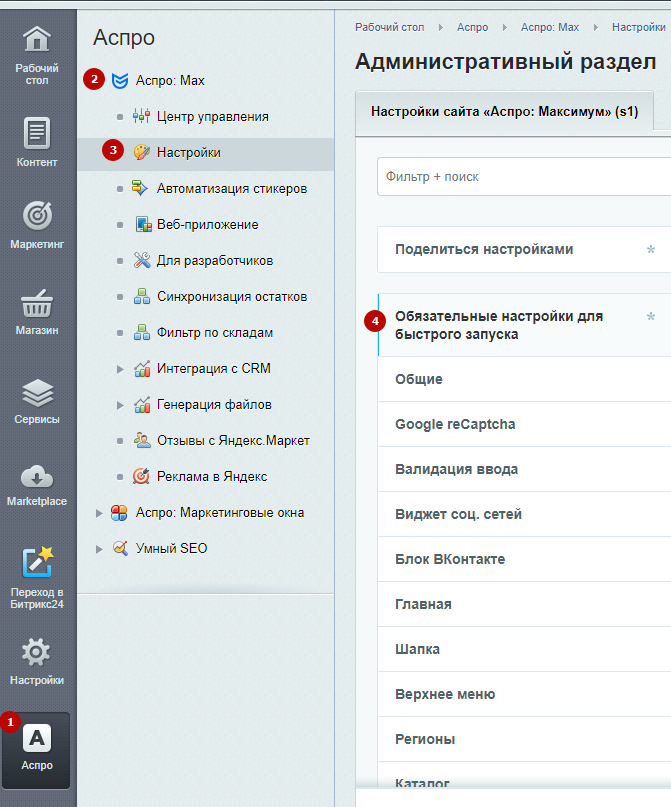The image size is (671, 807).
Task: Click the Умный SEO icon
Action: [120, 549]
